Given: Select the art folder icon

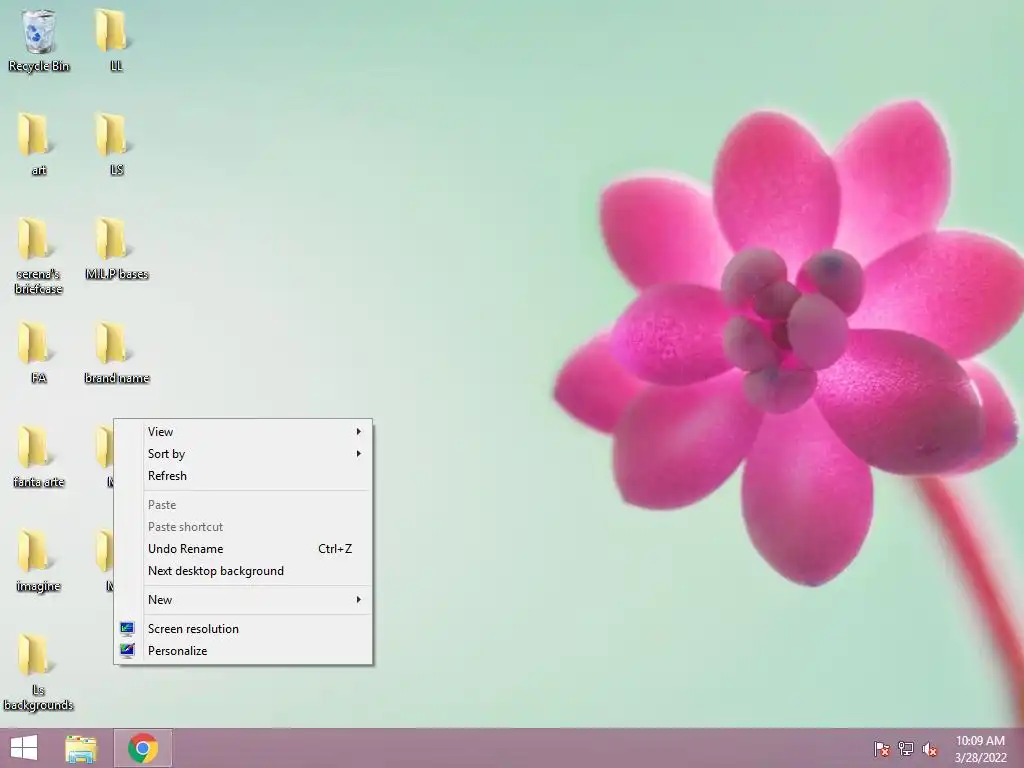Looking at the screenshot, I should pos(39,144).
